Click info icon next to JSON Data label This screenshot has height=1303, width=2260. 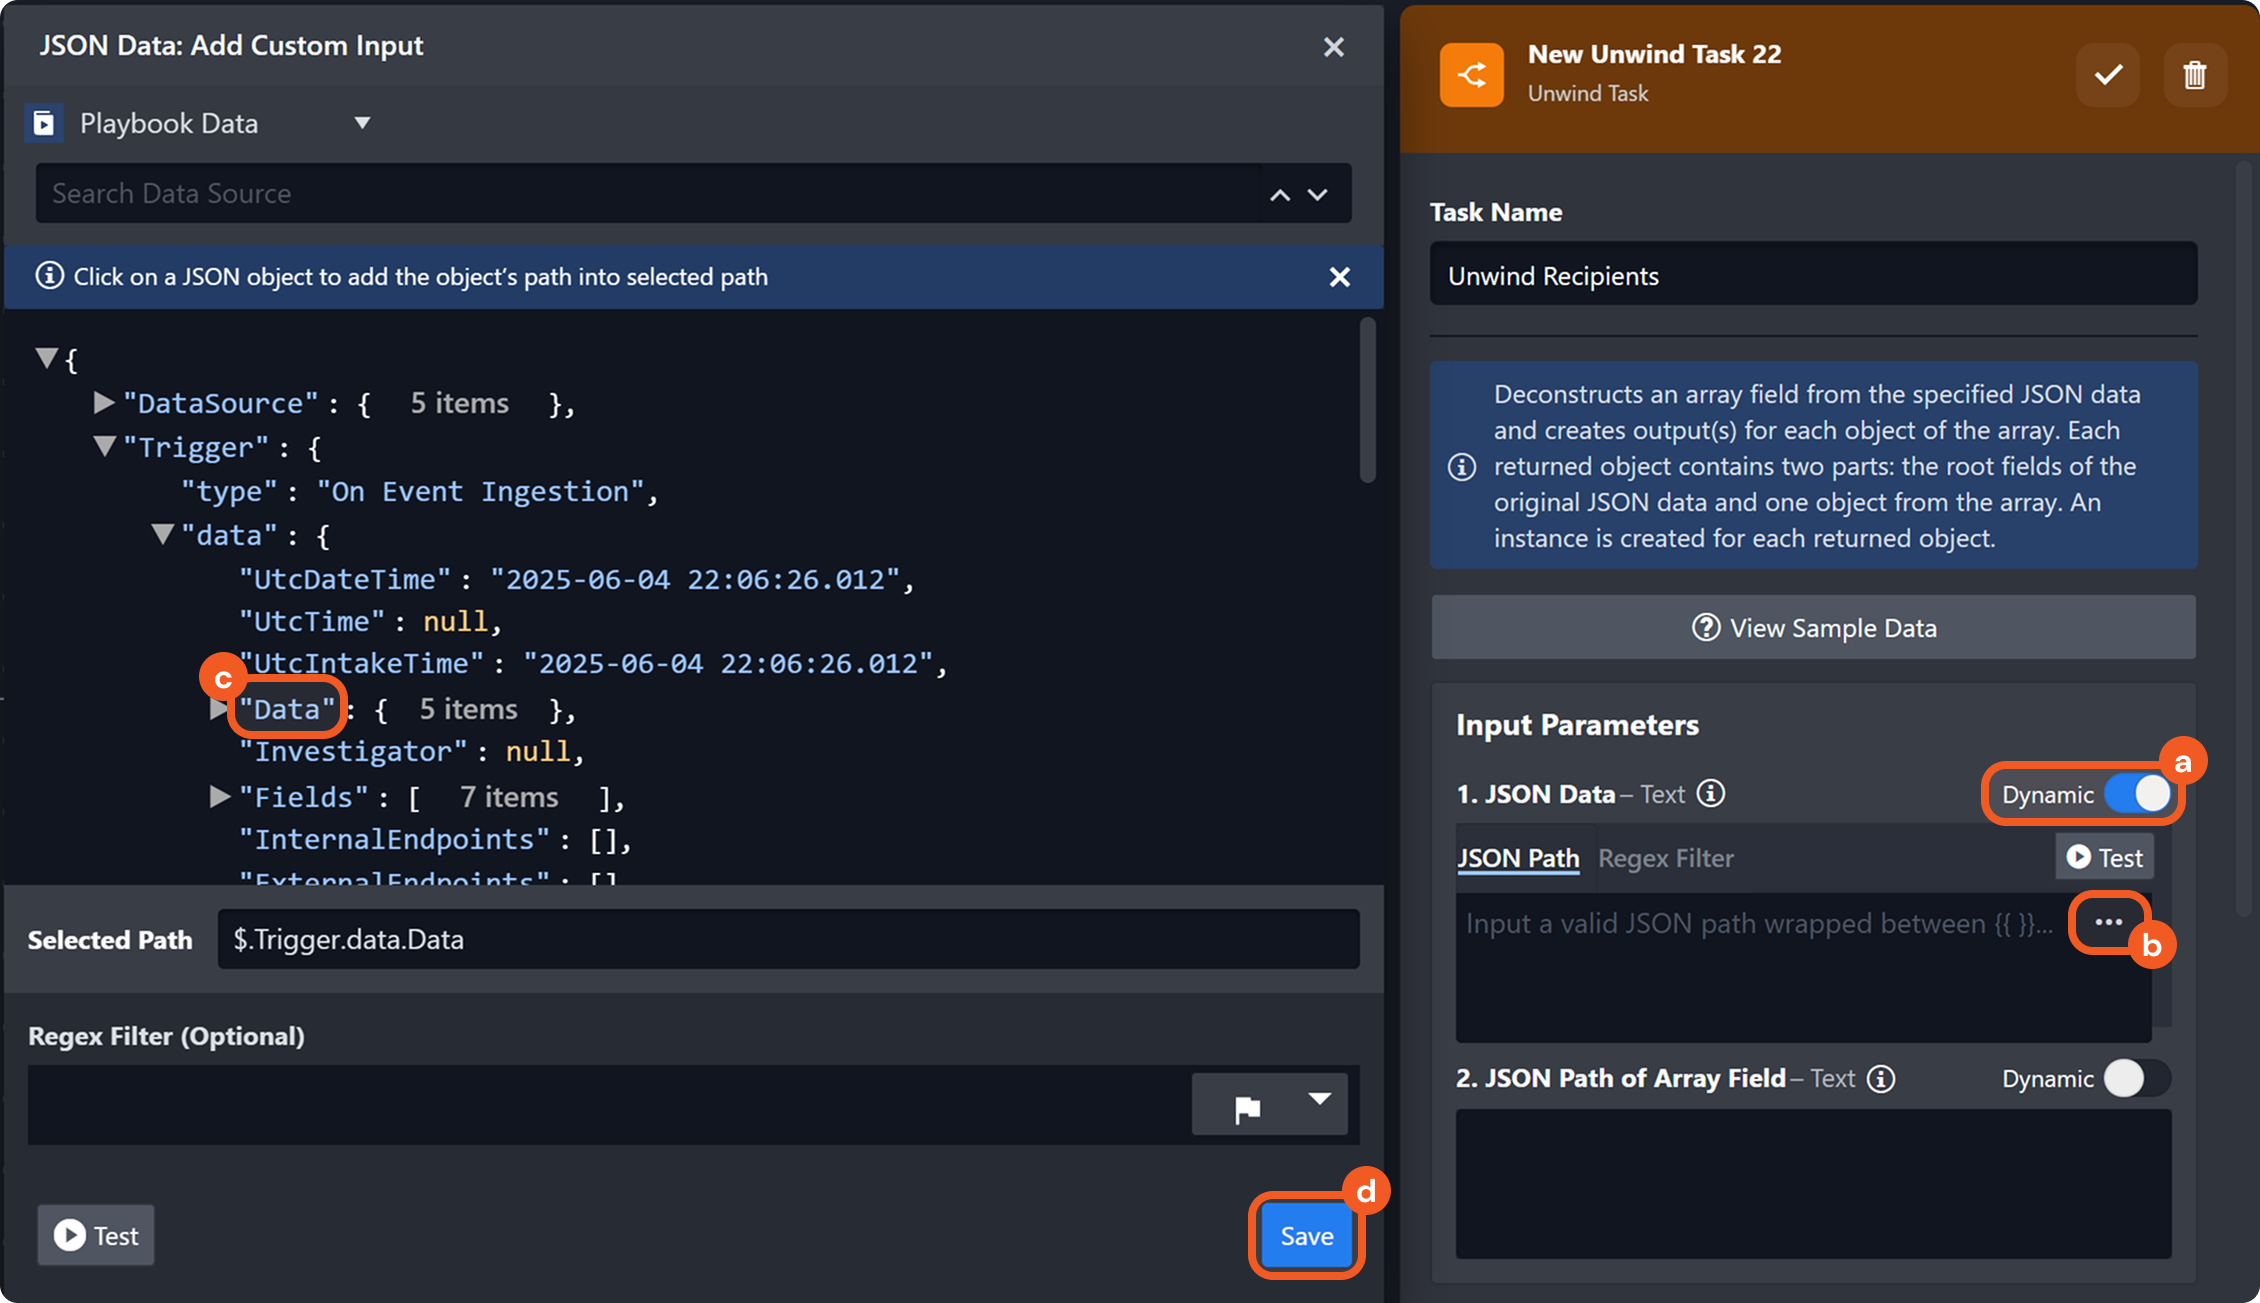click(x=1711, y=793)
